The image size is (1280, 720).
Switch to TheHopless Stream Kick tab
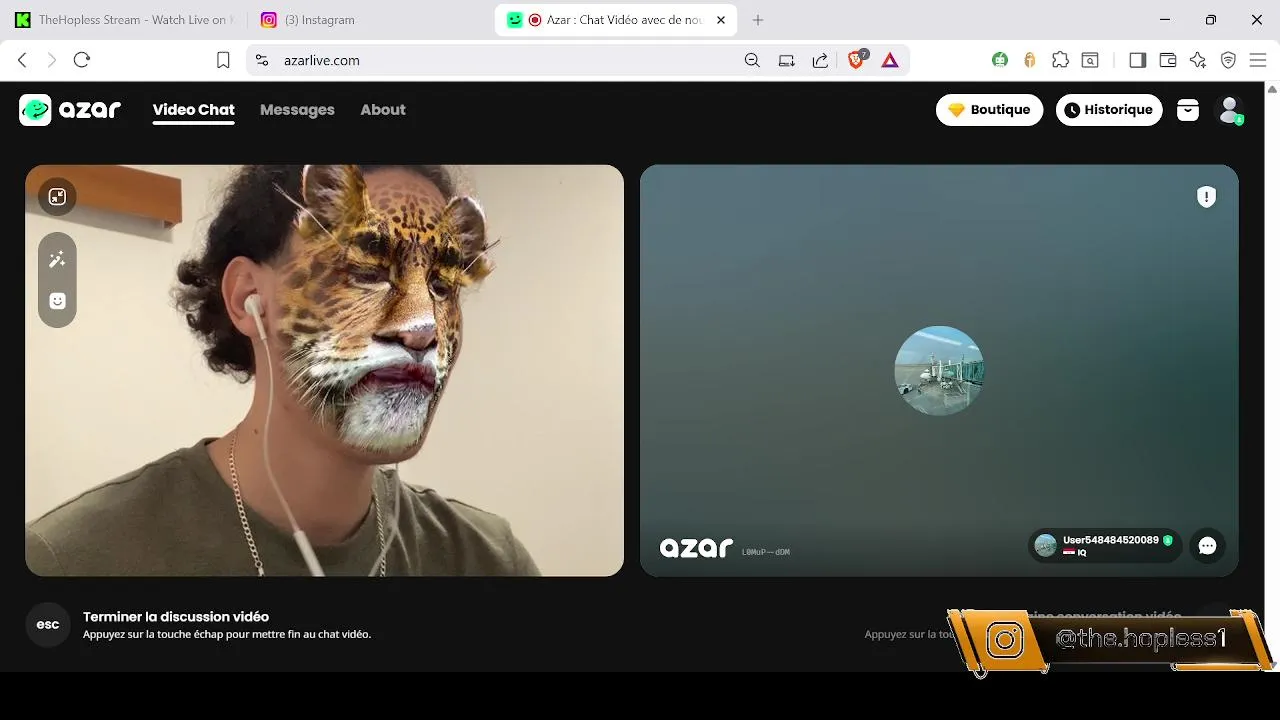click(125, 20)
